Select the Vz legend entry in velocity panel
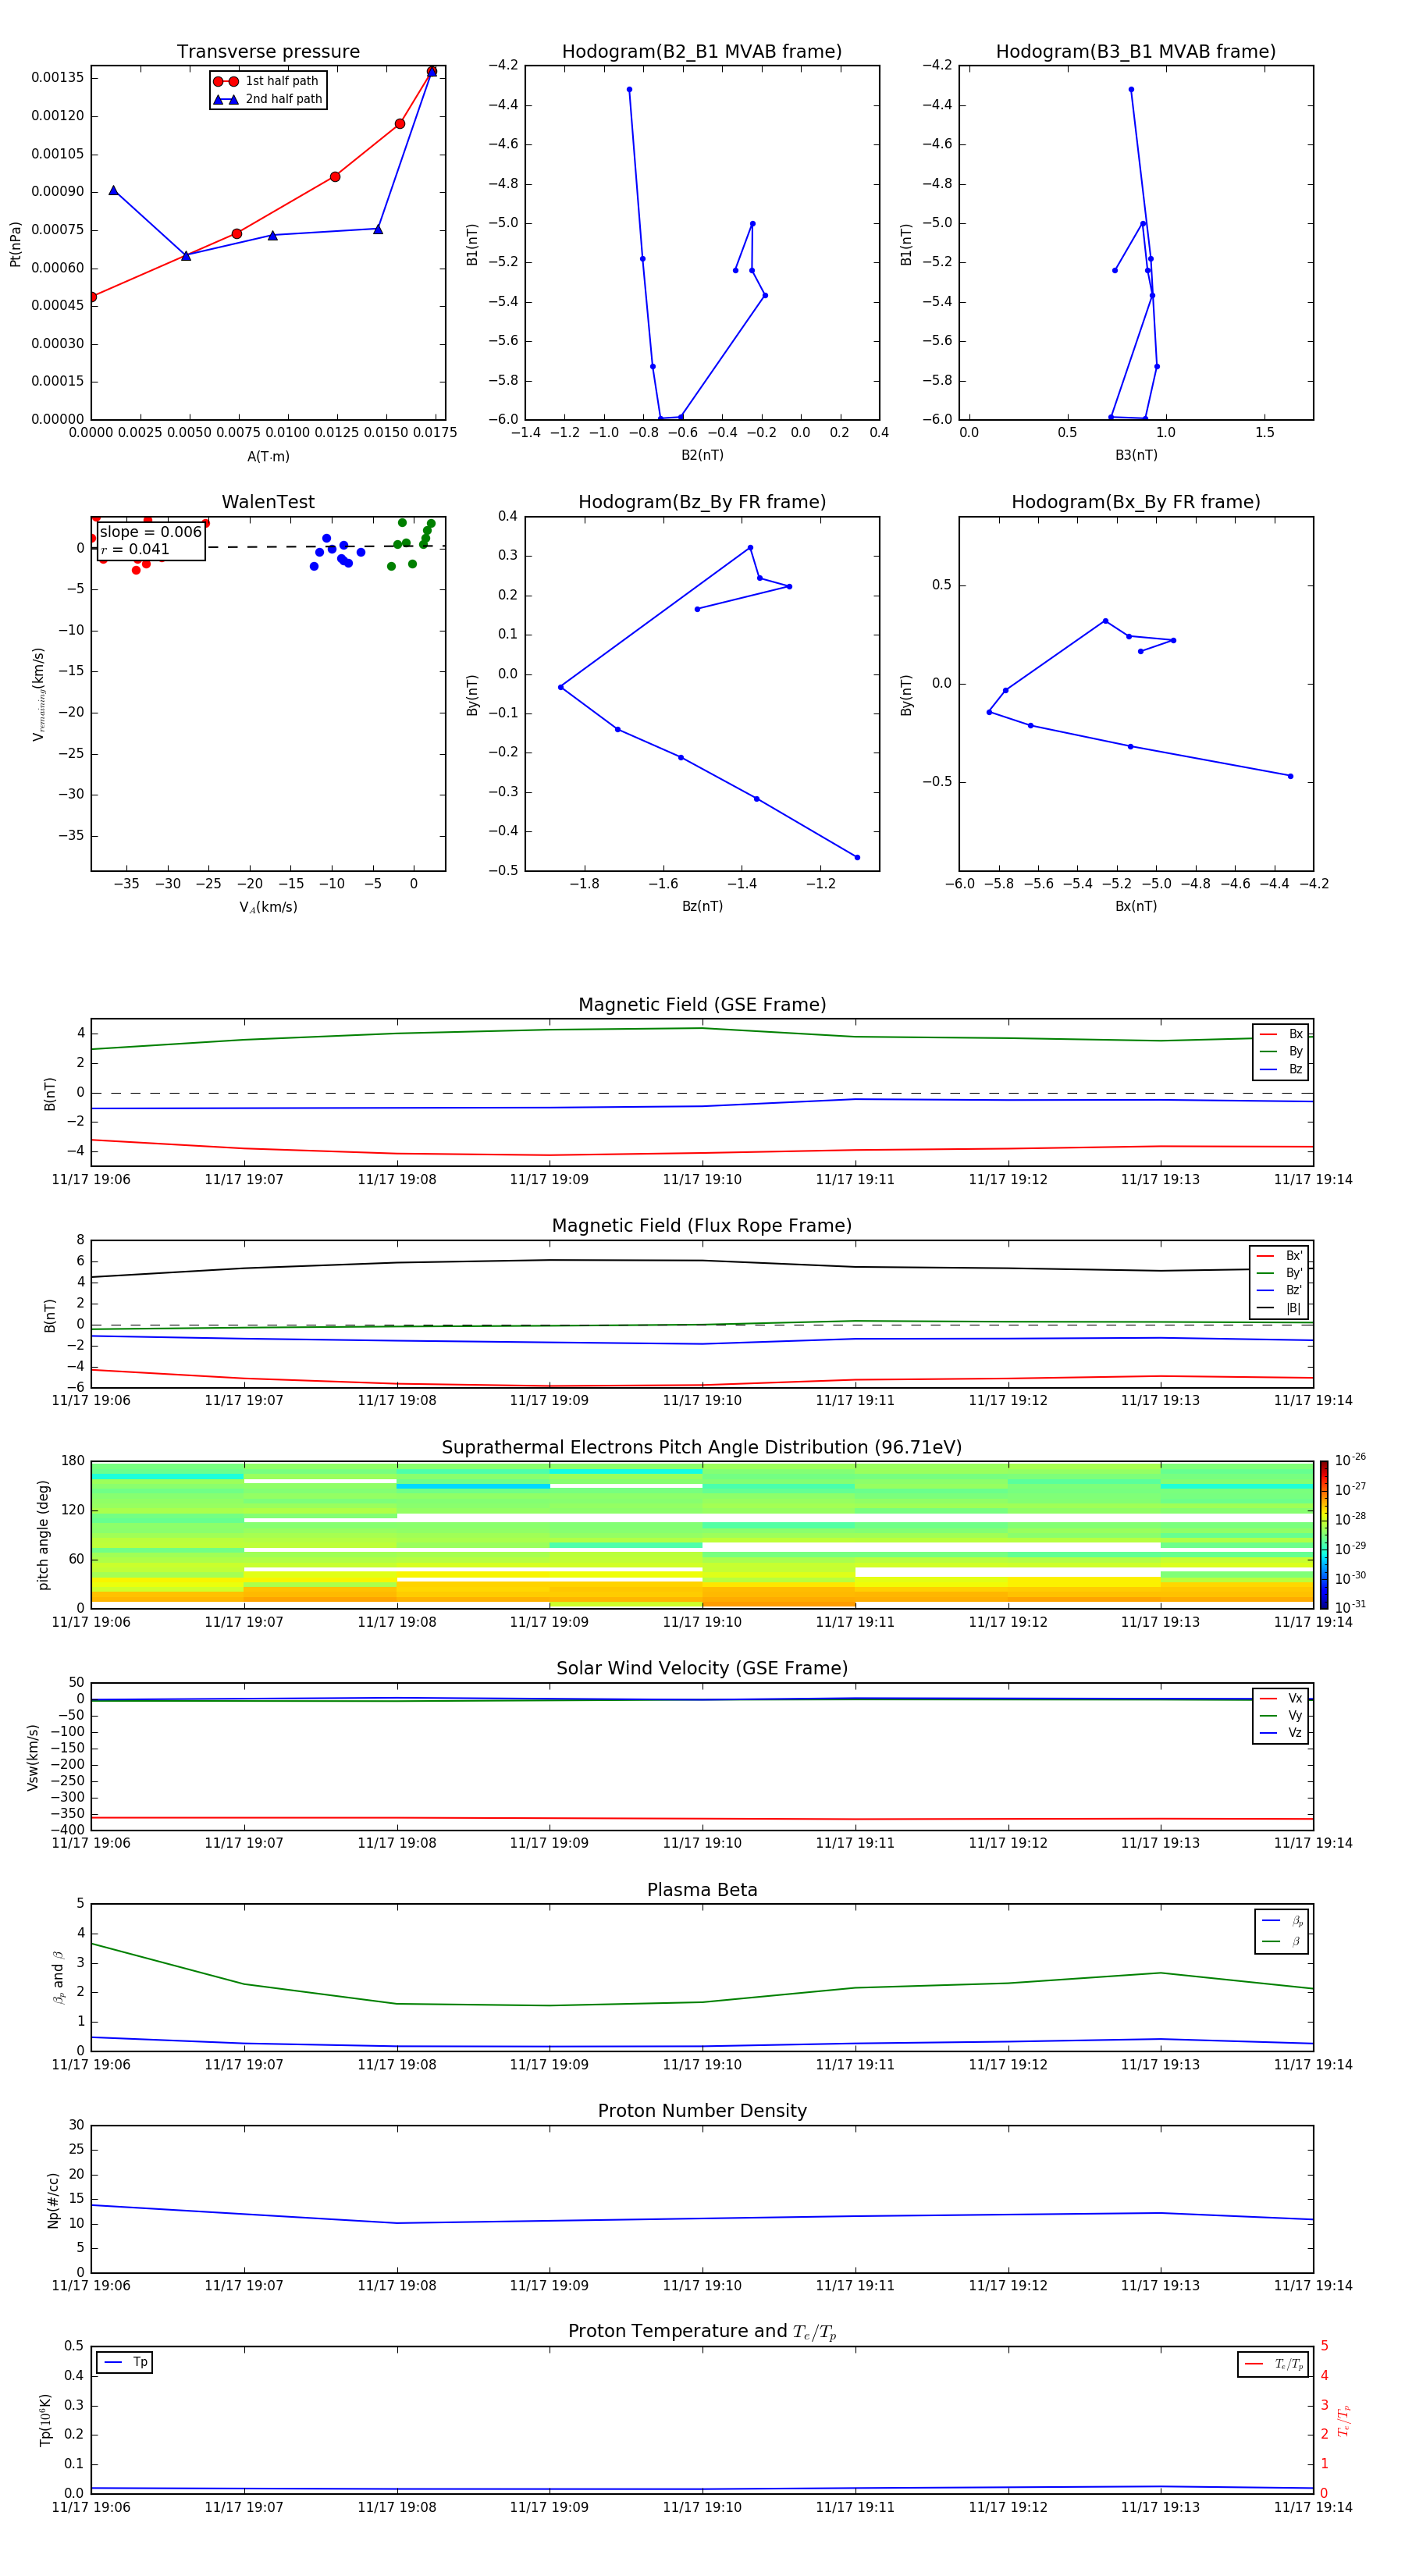 pyautogui.click(x=1281, y=1733)
